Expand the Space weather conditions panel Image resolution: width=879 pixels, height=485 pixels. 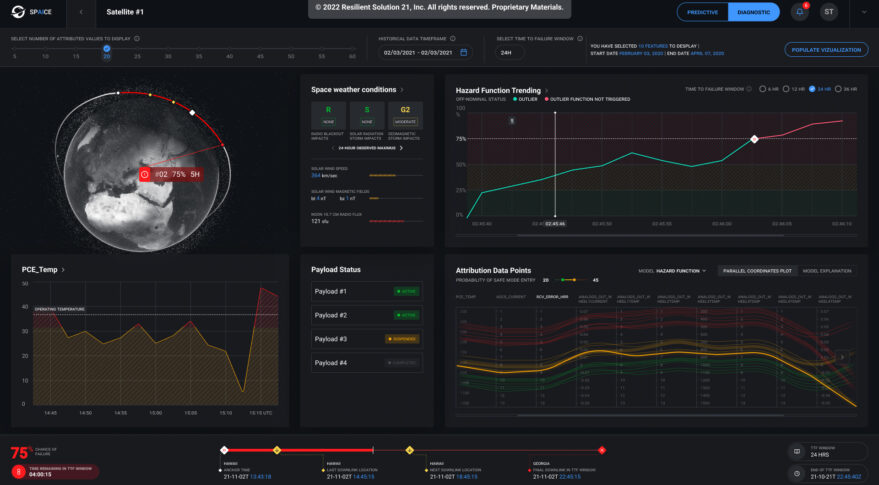401,89
